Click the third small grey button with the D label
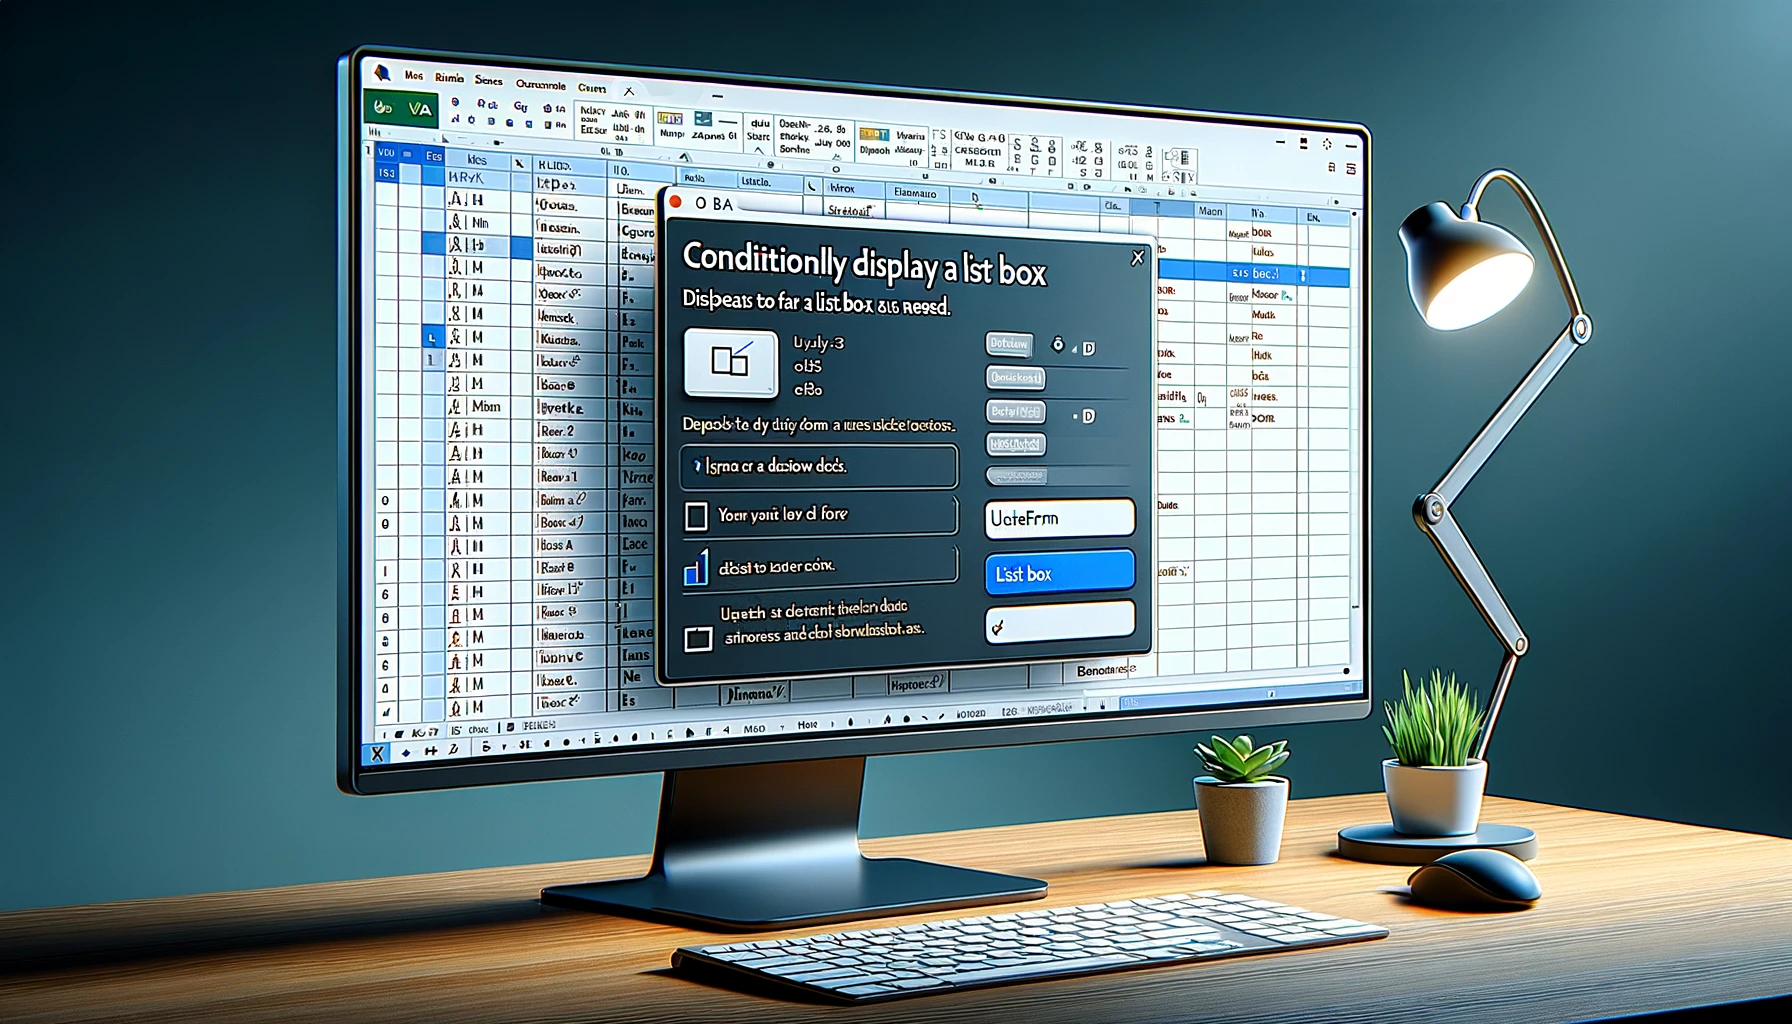1792x1024 pixels. pyautogui.click(x=1015, y=411)
